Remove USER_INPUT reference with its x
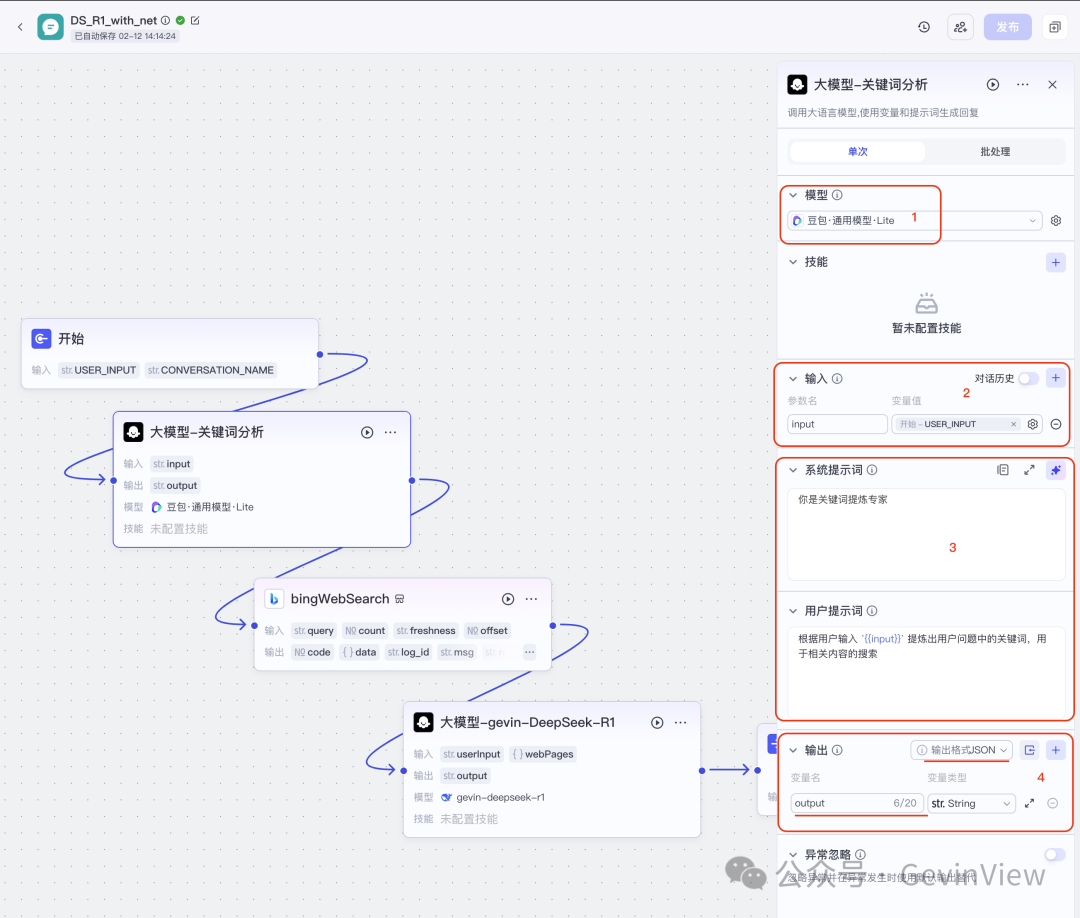 1013,424
